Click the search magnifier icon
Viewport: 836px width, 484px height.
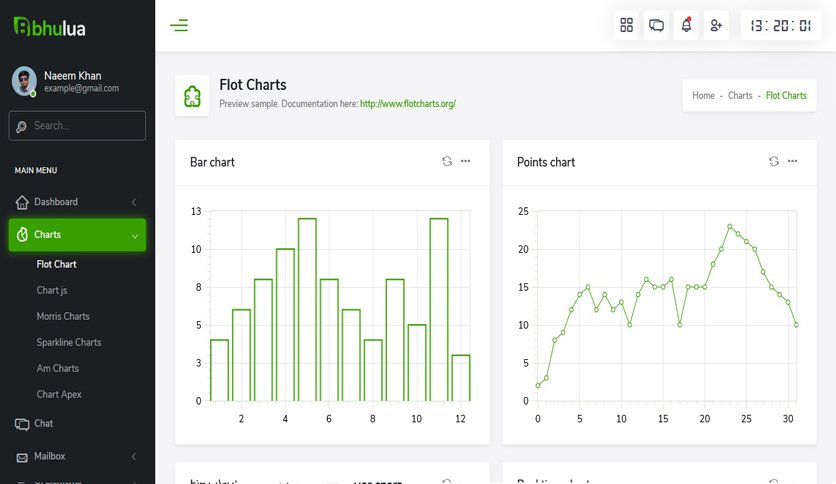point(21,126)
